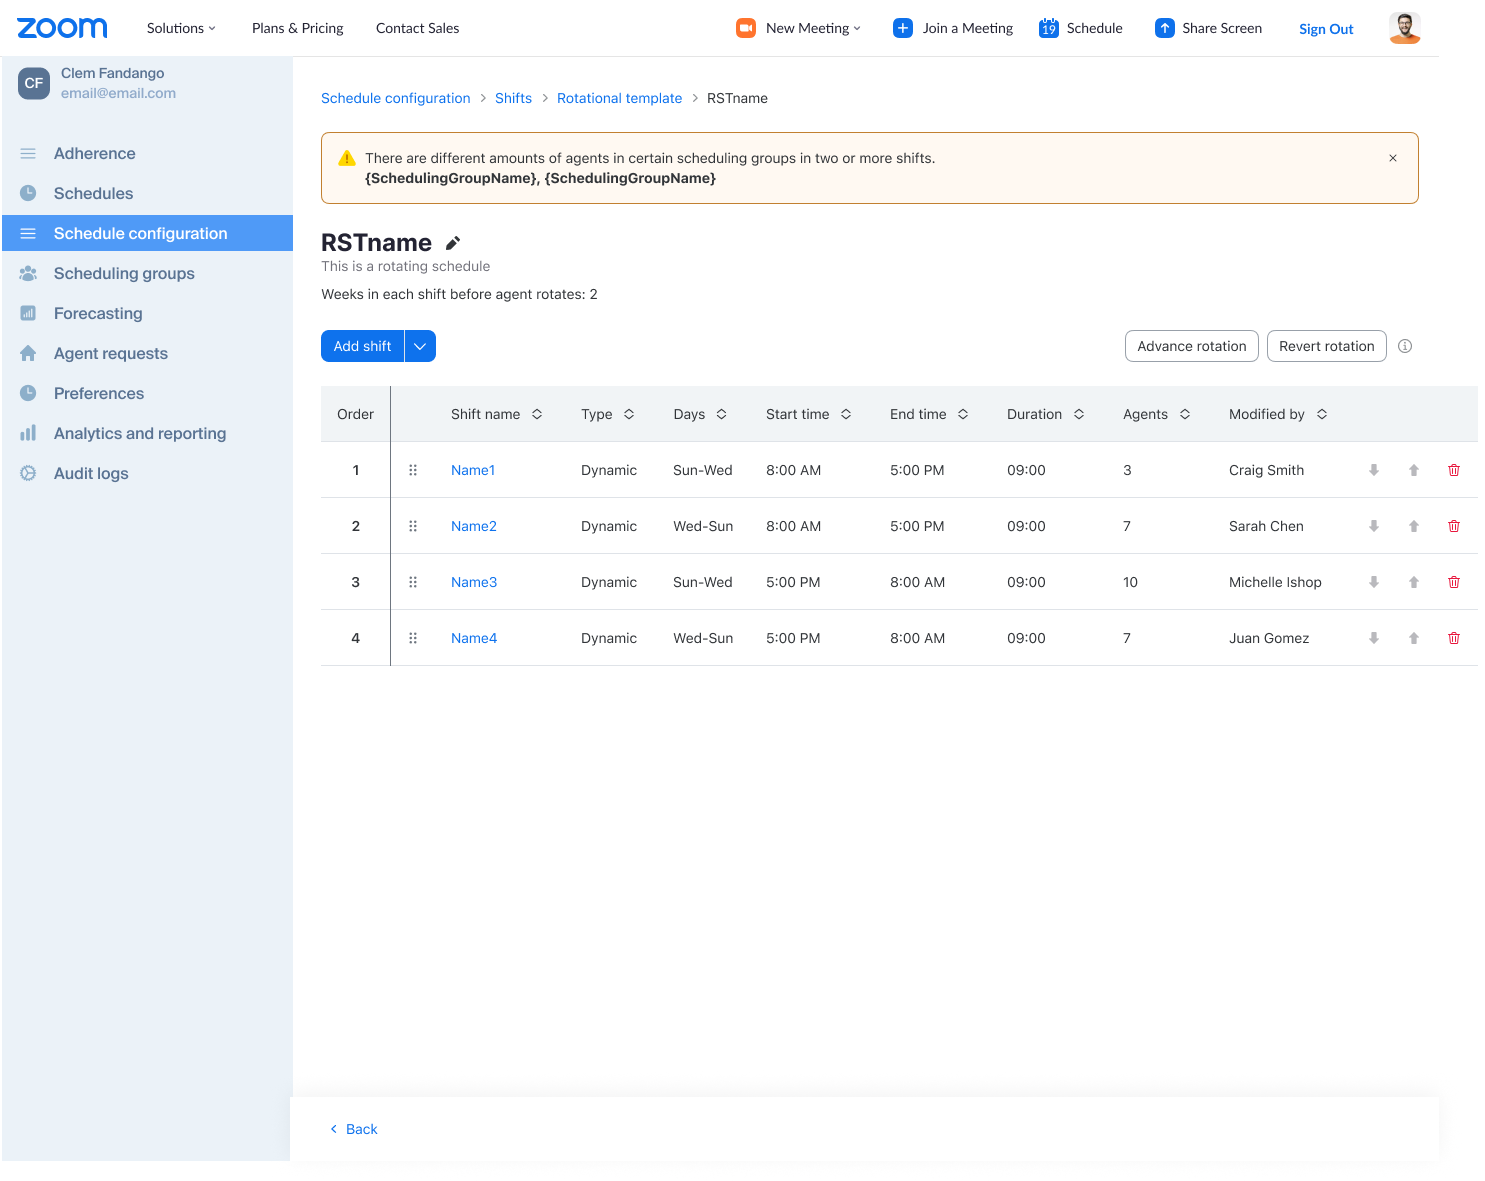Open the Name3 shift link
The height and width of the screenshot is (1181, 1485).
coord(474,582)
